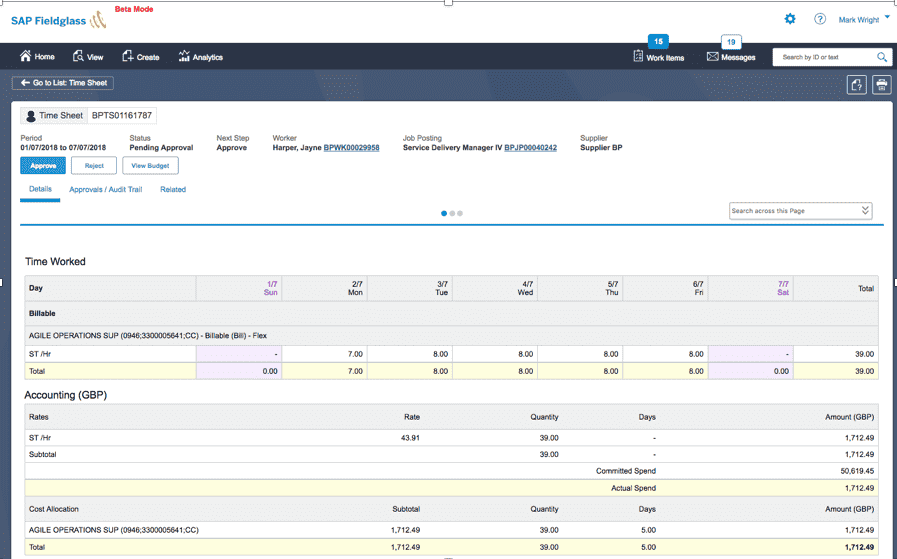897x559 pixels.
Task: Open the Work Items clipboard icon
Action: 638,56
